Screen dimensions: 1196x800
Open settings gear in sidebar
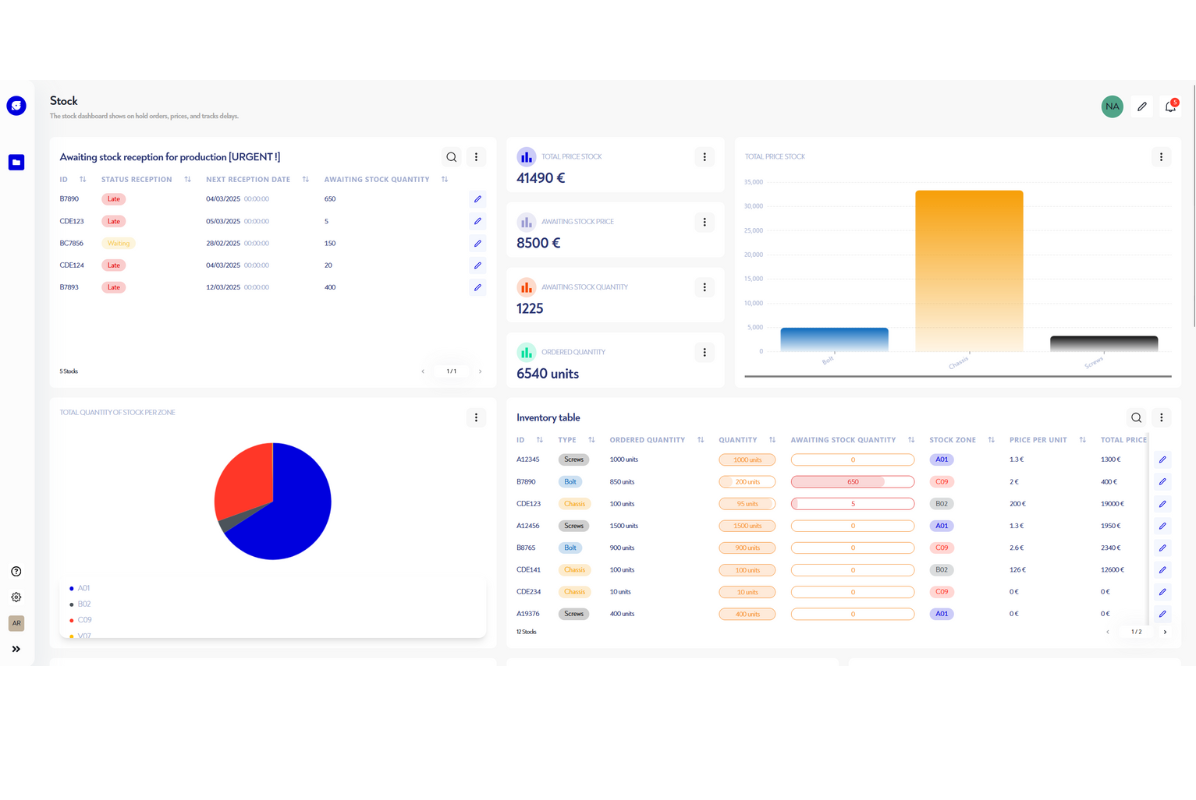[x=16, y=597]
